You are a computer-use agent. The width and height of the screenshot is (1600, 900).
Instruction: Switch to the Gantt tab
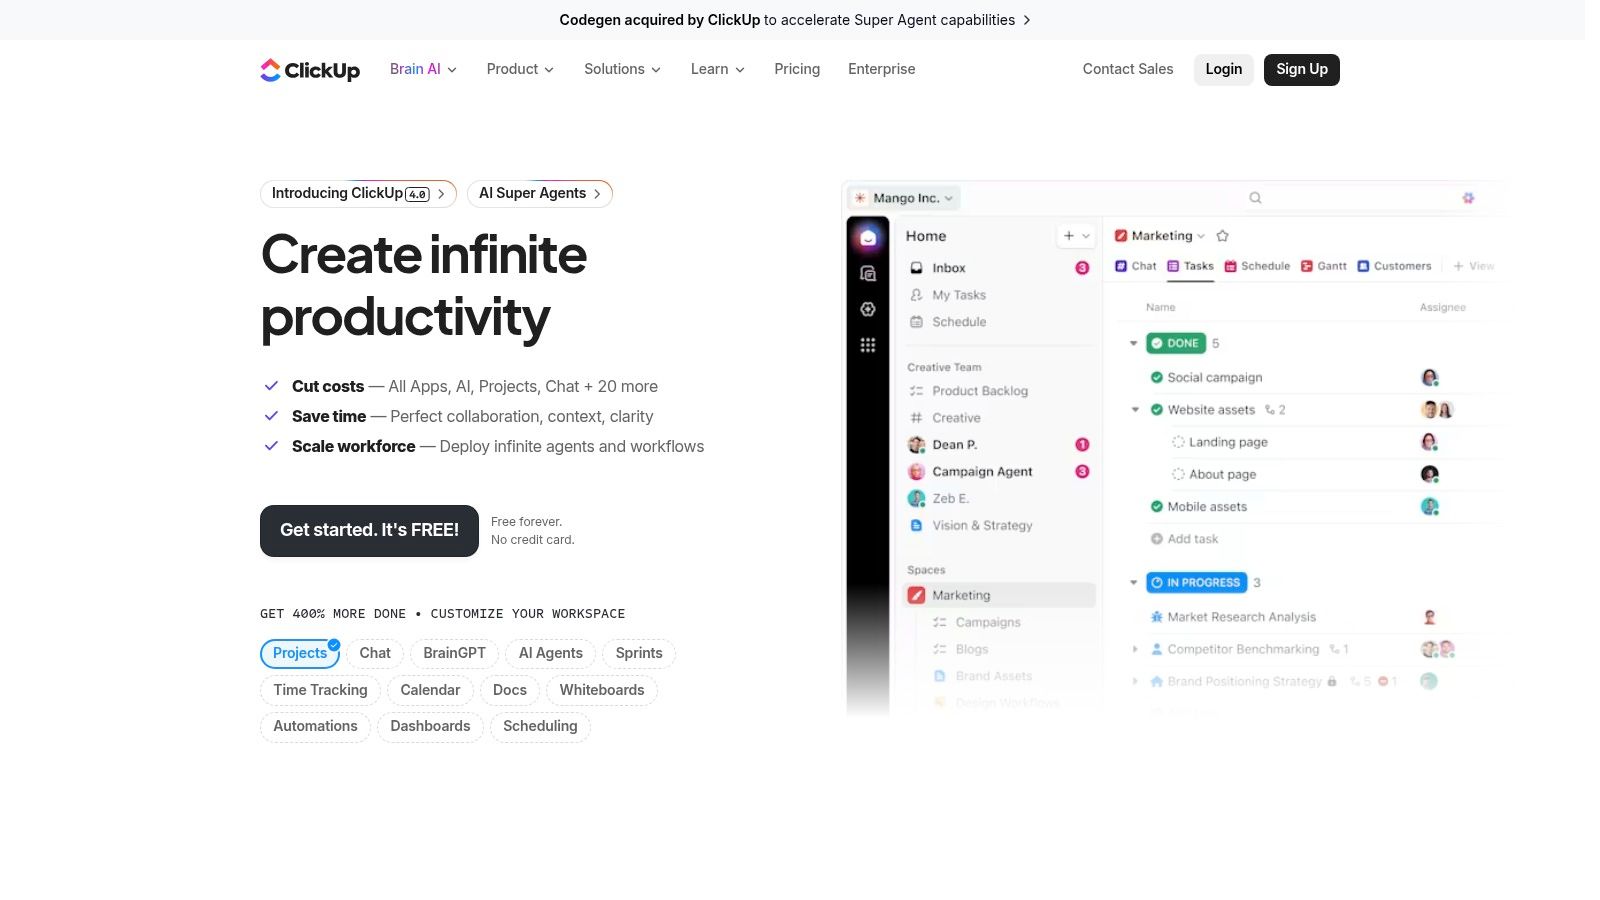click(1324, 266)
